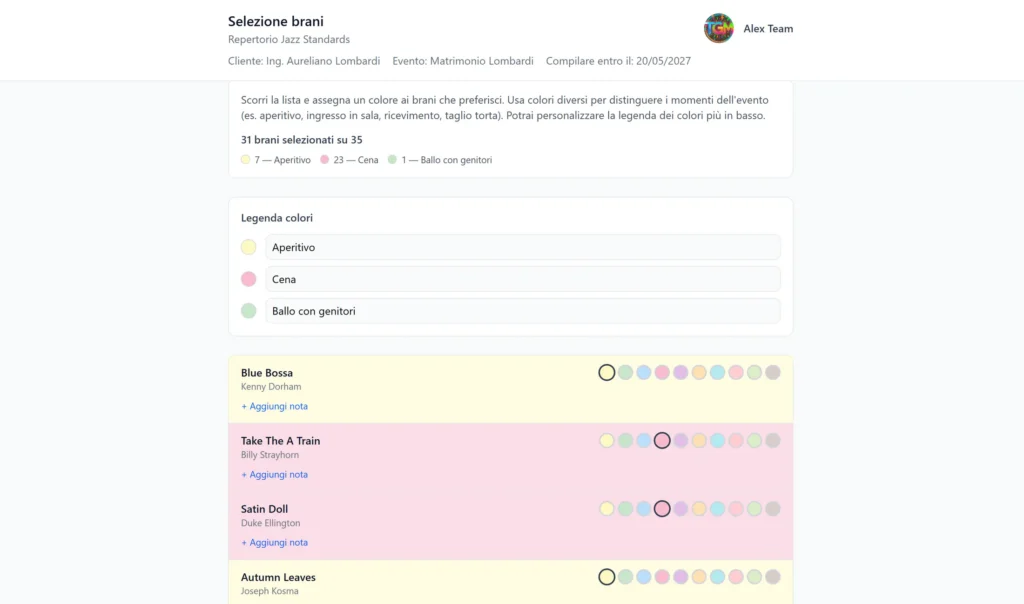Click the Alex Team avatar icon
Screen dimensions: 1024x604
(x=718, y=28)
